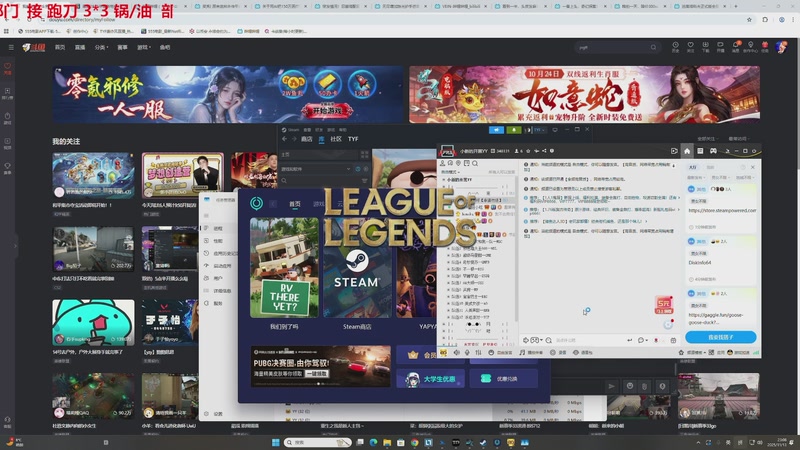Open the 排行榜 ranking icon in Douyu sidebar
The width and height of the screenshot is (800, 450).
[7, 93]
